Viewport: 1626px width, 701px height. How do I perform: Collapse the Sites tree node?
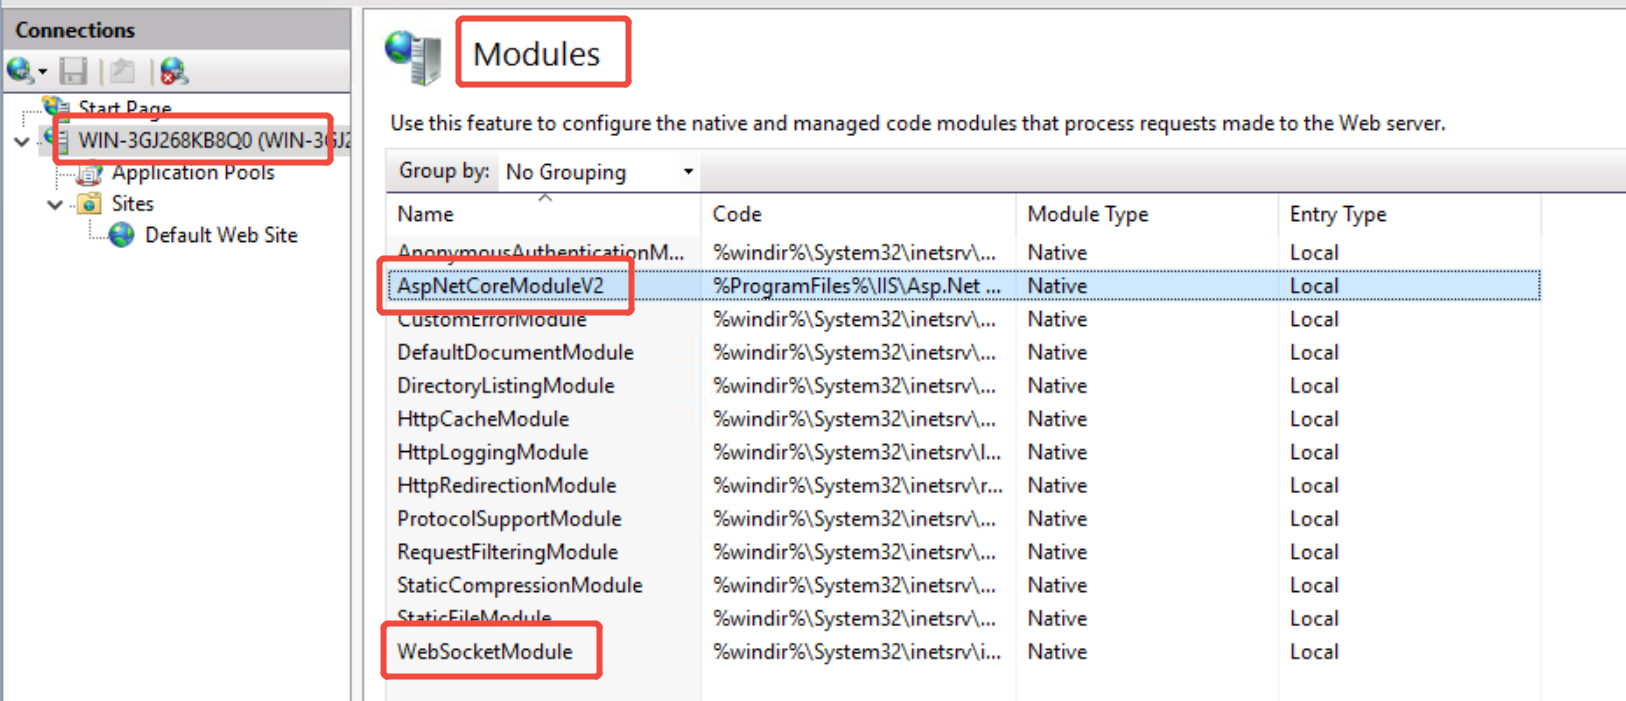[56, 205]
